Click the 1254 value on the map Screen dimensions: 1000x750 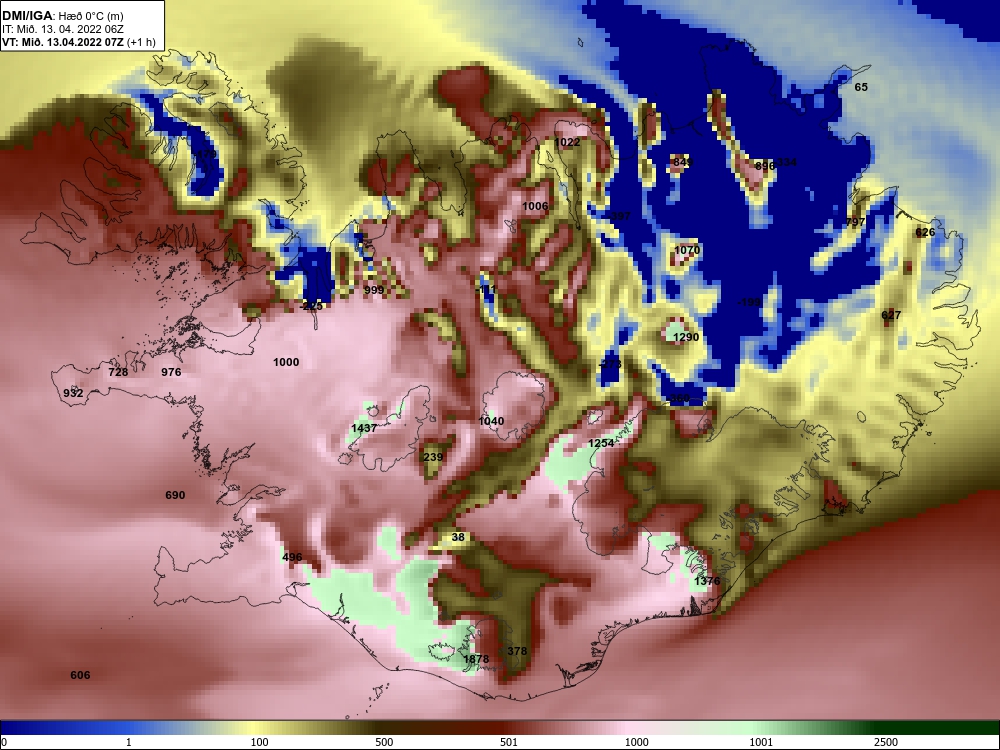click(601, 443)
